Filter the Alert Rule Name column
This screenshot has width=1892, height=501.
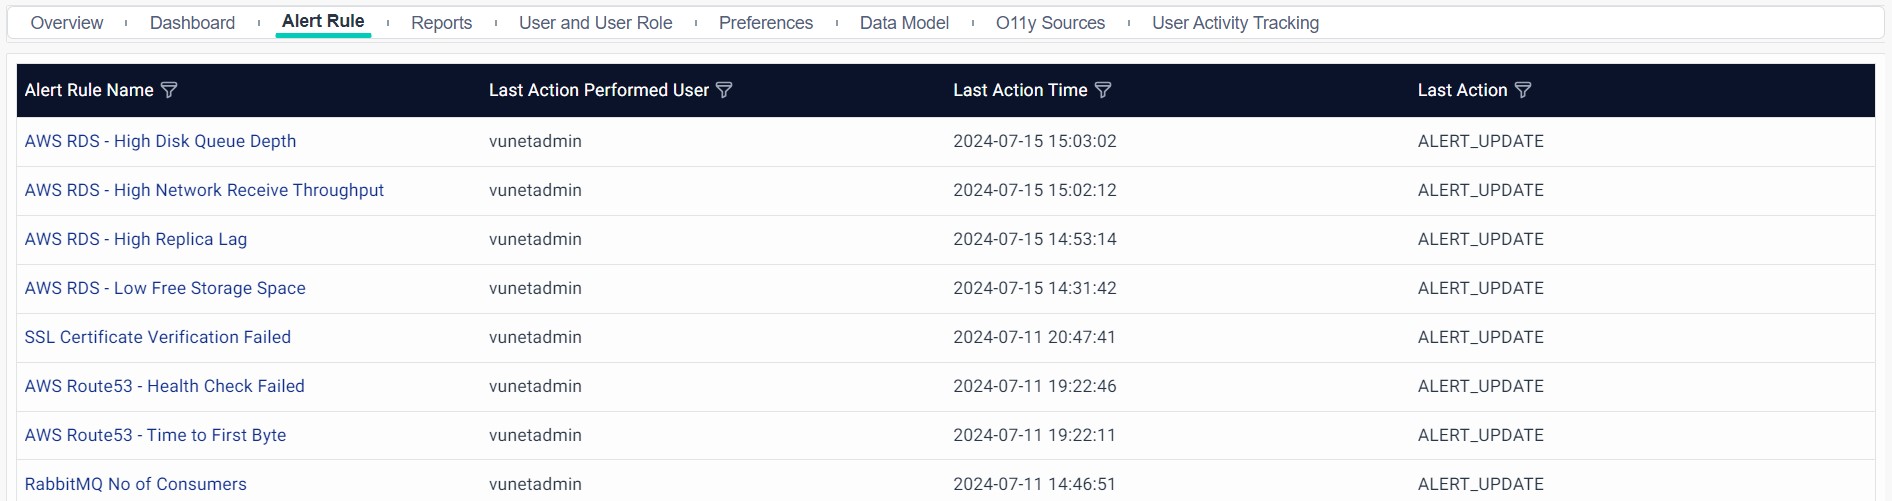[x=169, y=90]
